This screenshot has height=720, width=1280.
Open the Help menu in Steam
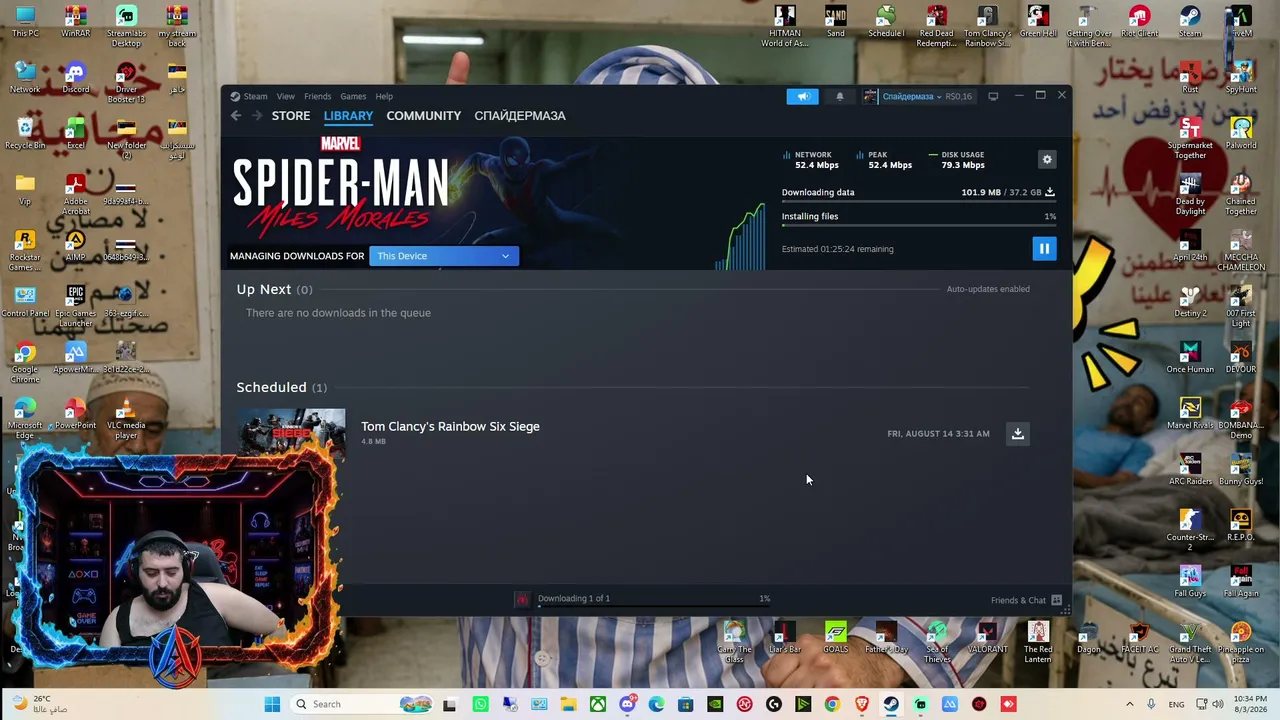point(384,96)
